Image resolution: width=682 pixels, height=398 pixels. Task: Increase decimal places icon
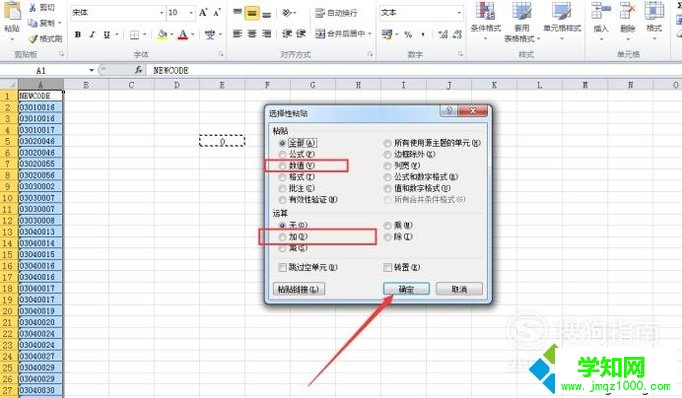tap(443, 34)
